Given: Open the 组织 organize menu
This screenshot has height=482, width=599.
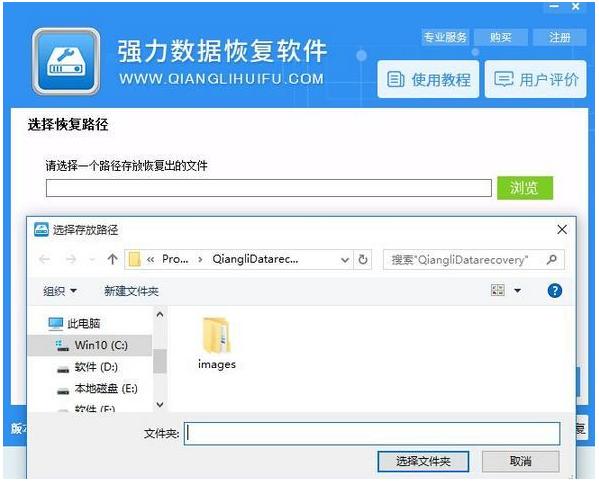Looking at the screenshot, I should click(60, 291).
